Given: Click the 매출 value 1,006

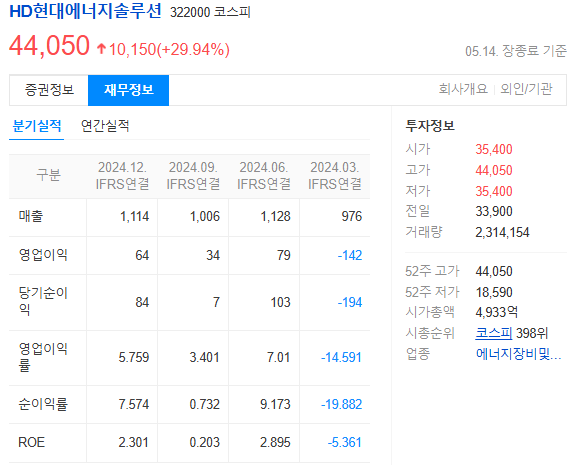Looking at the screenshot, I should coord(205,216).
